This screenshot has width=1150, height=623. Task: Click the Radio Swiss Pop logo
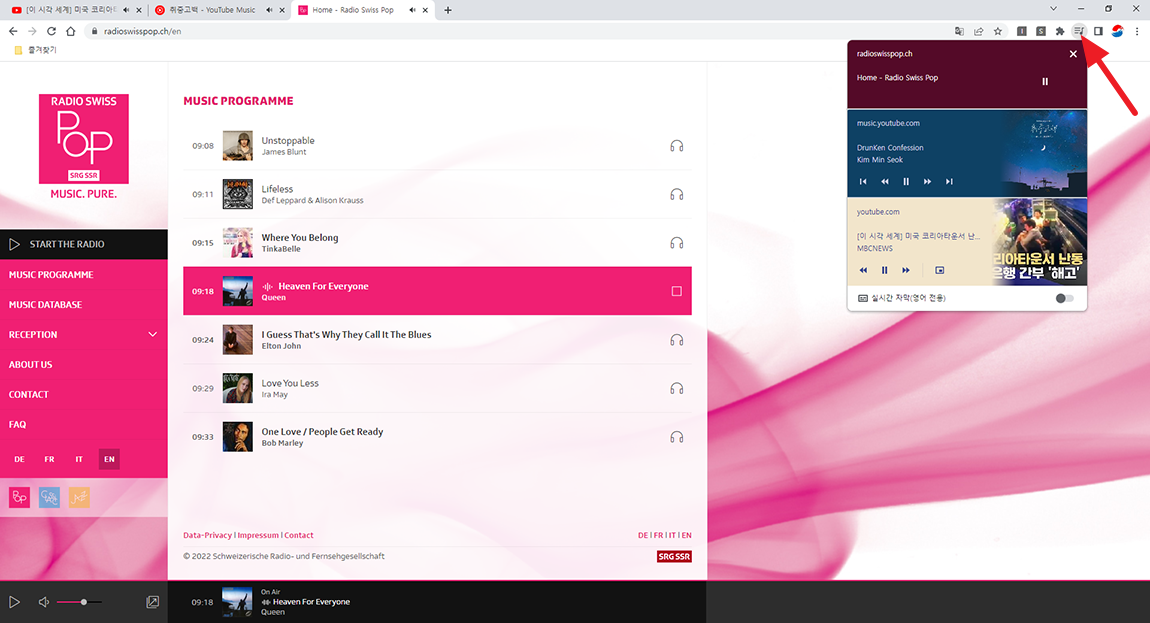84,139
